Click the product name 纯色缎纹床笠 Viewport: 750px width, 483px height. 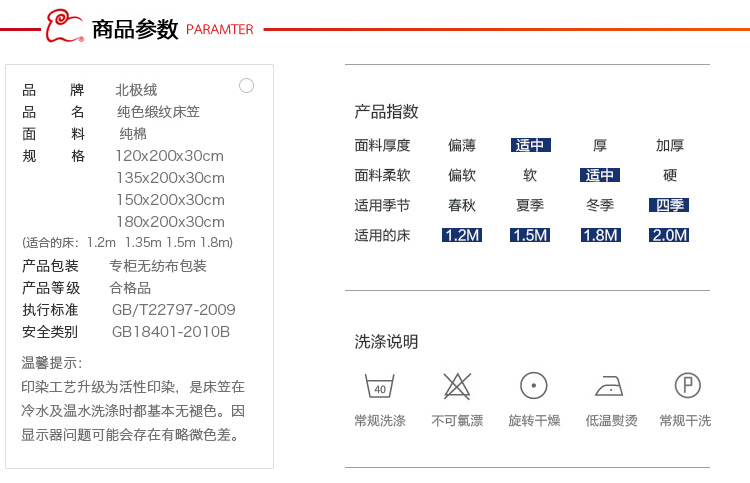pyautogui.click(x=158, y=111)
